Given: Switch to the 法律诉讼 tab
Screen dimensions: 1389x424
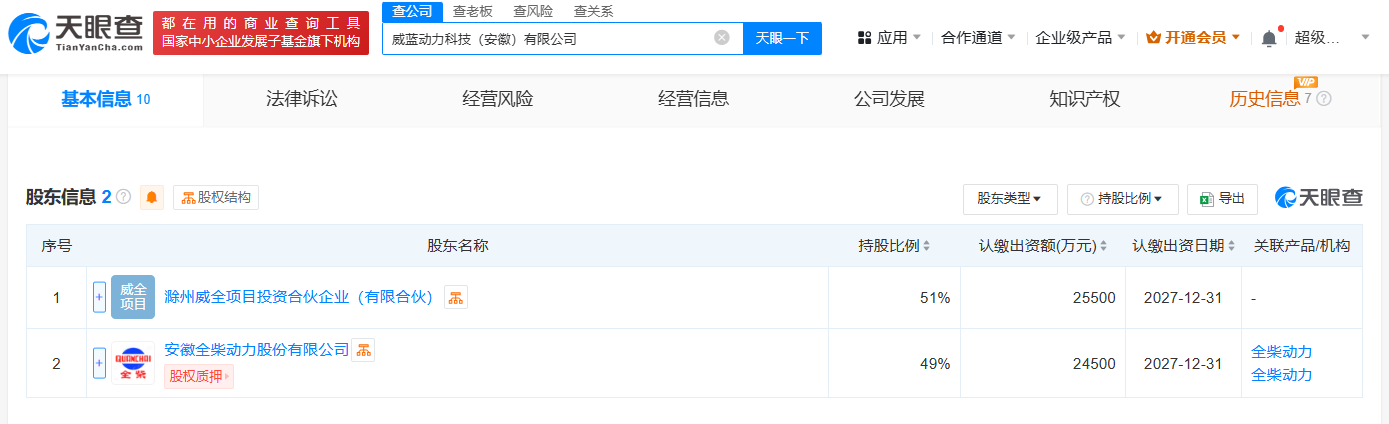Looking at the screenshot, I should [x=302, y=99].
